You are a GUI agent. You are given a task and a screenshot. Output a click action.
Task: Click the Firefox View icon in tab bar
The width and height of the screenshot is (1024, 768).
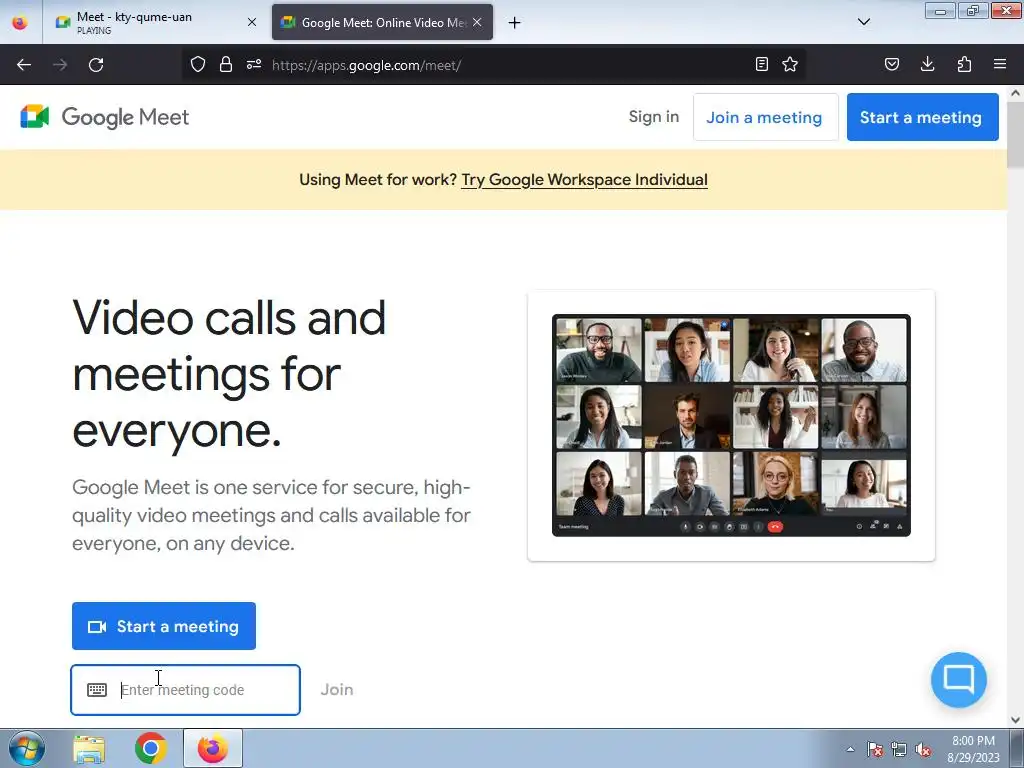20,23
